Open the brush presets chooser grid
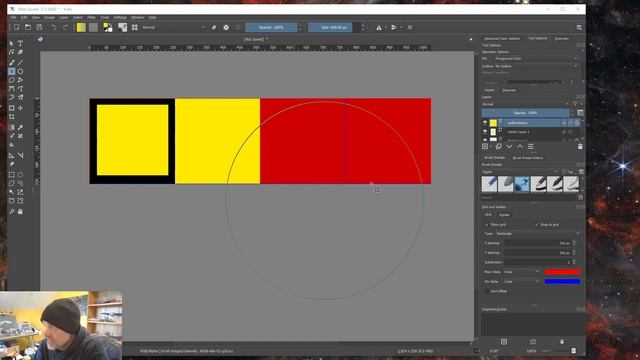 click(x=135, y=27)
